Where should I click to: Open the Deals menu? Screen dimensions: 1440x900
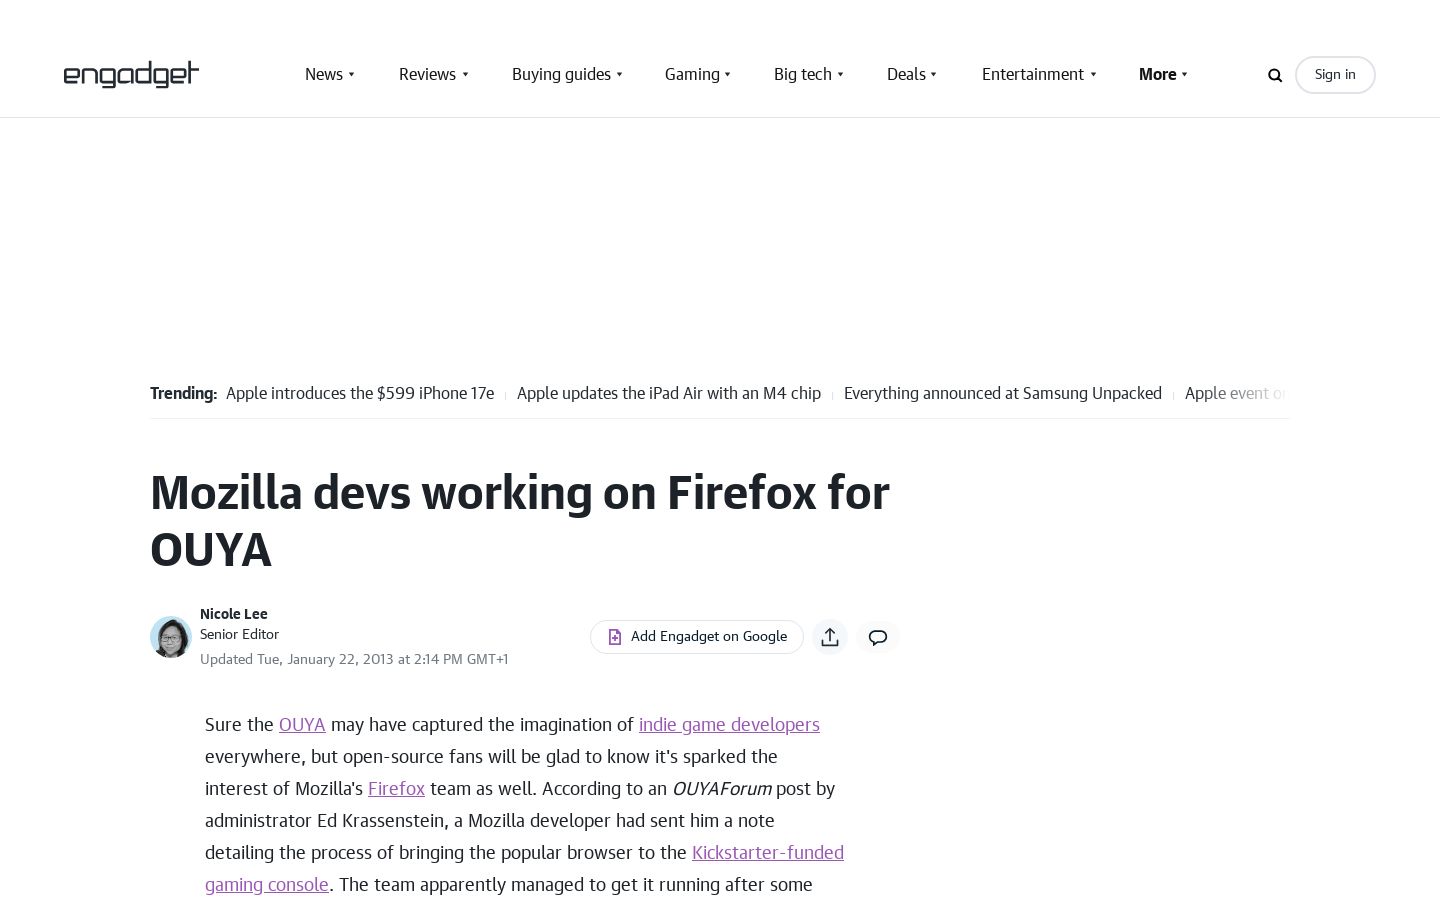click(906, 74)
